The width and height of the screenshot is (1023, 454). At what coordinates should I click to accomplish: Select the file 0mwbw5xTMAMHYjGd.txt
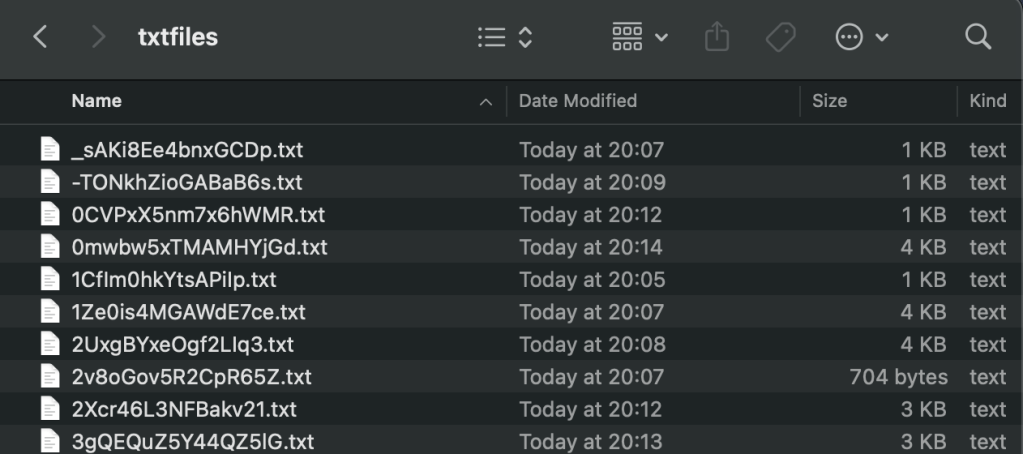(x=199, y=247)
